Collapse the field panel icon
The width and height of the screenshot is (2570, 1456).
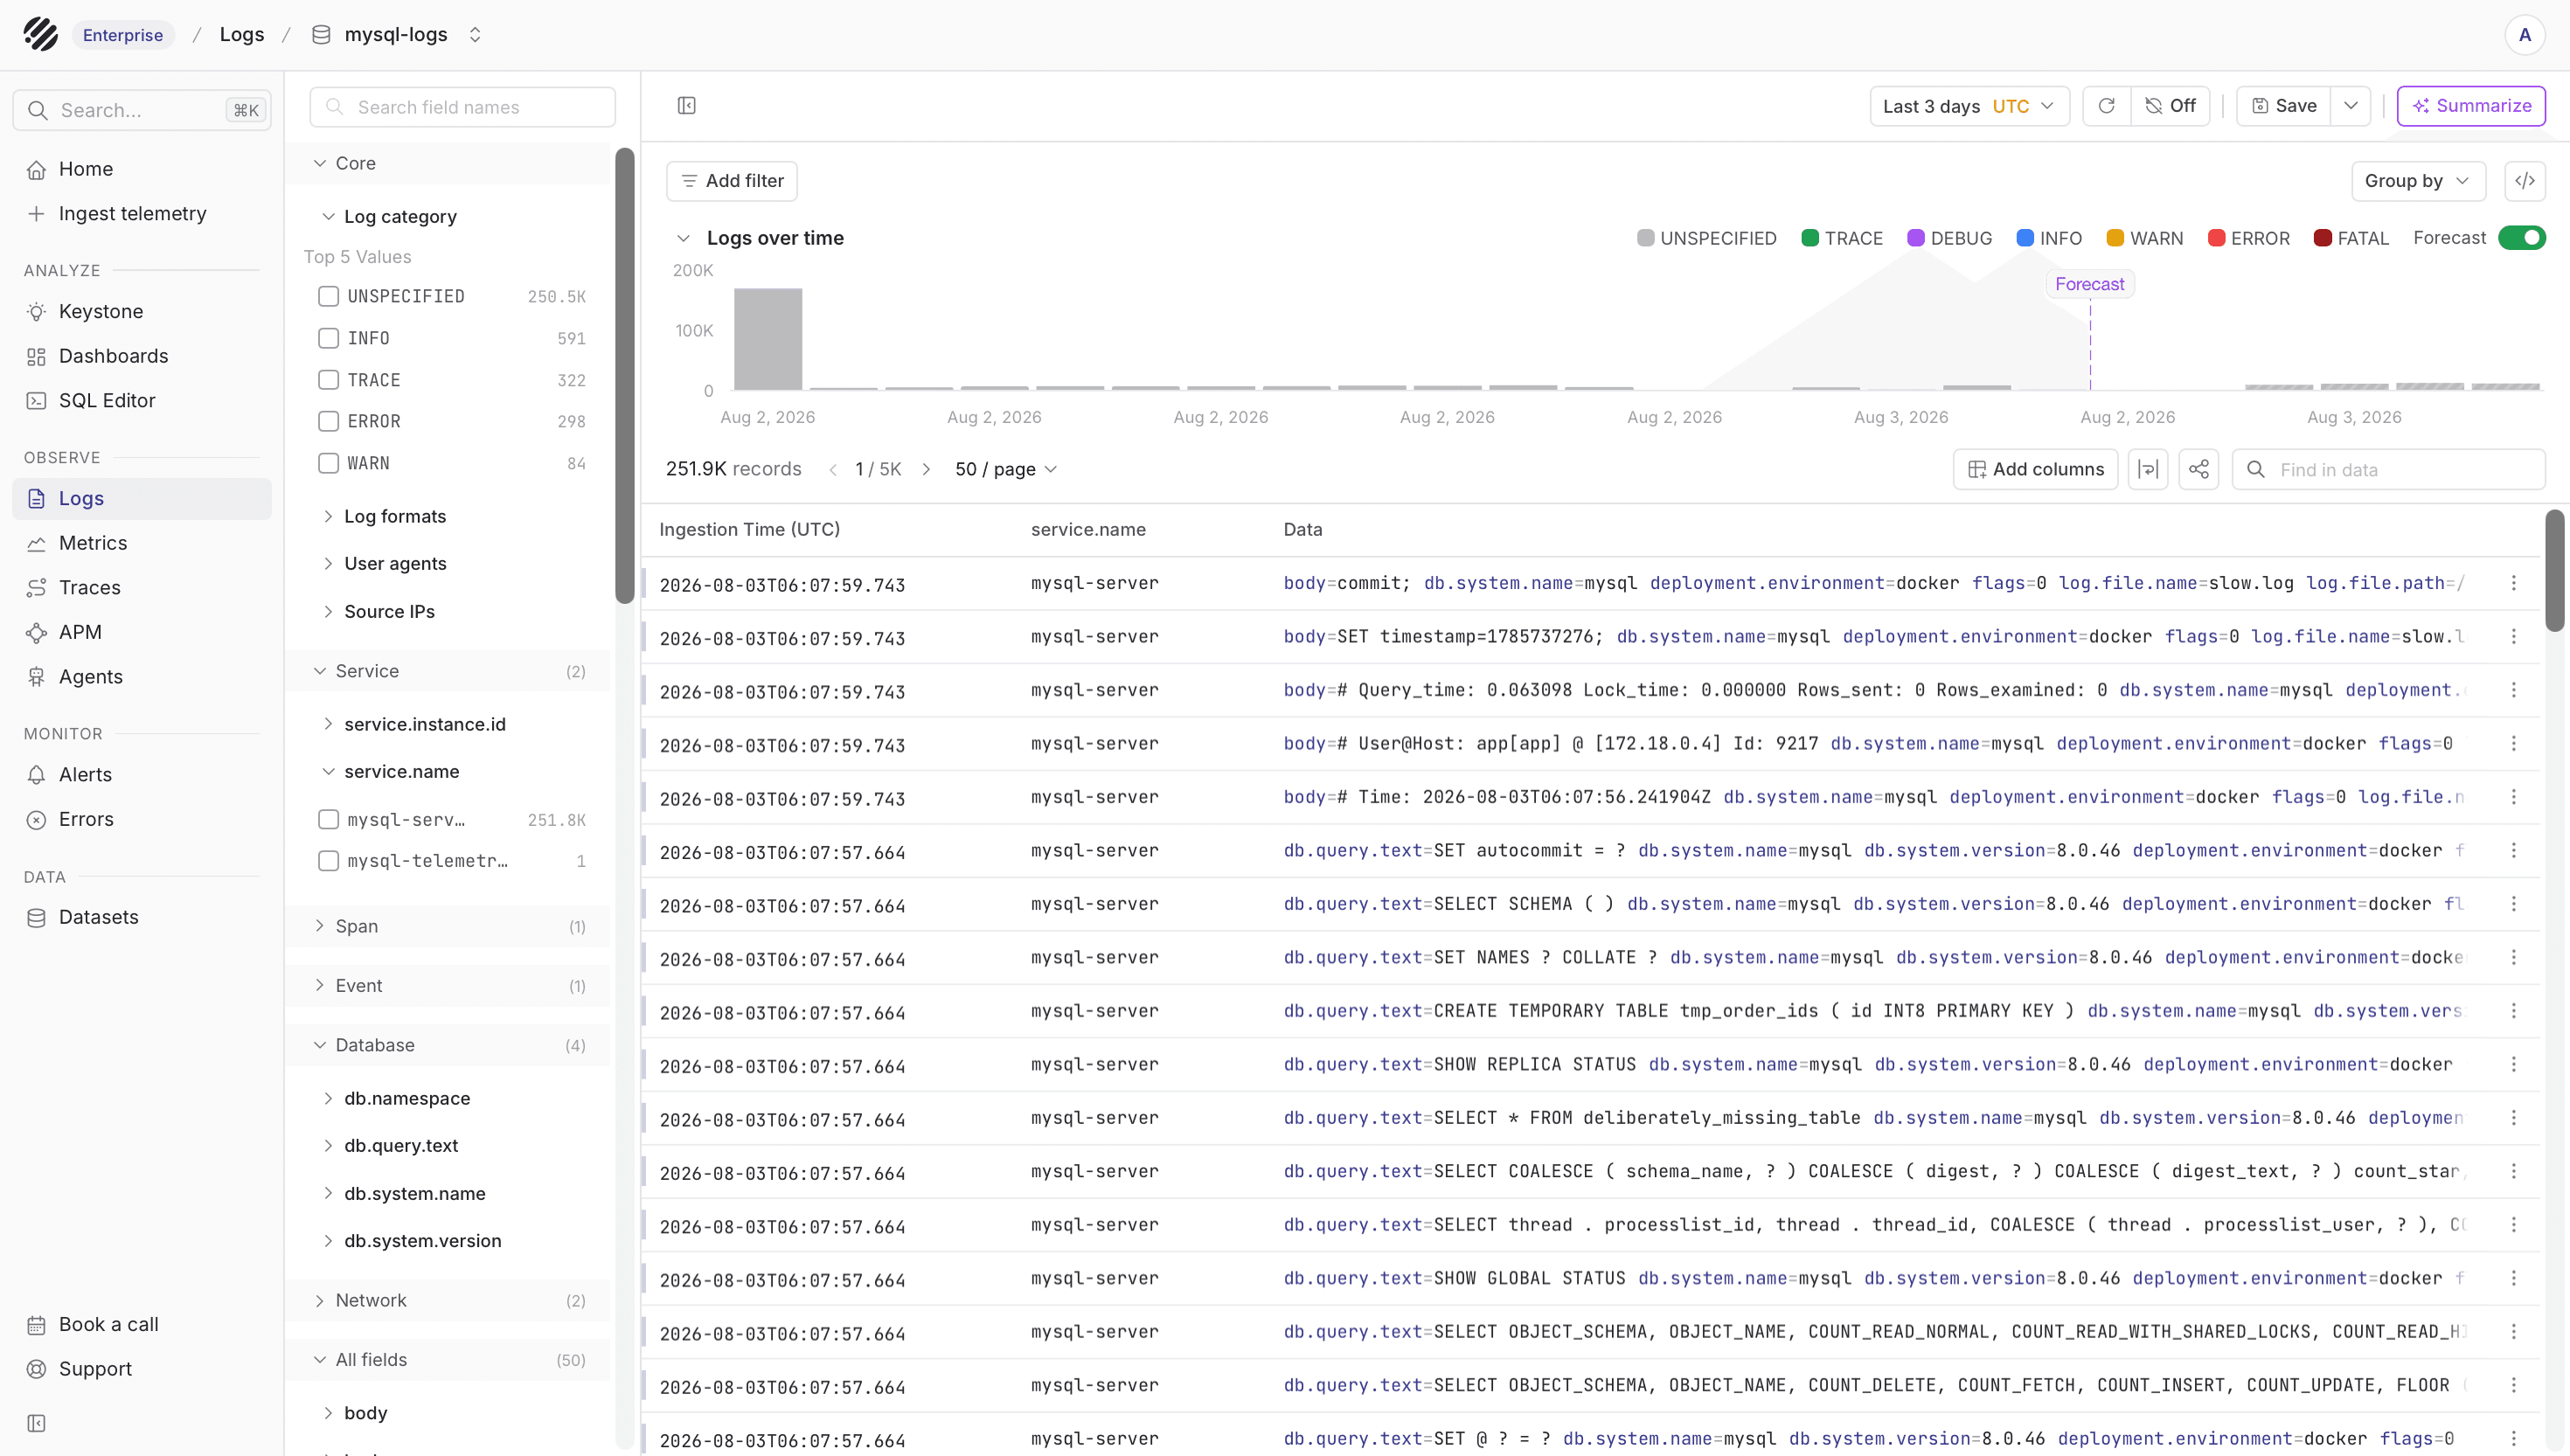coord(686,106)
